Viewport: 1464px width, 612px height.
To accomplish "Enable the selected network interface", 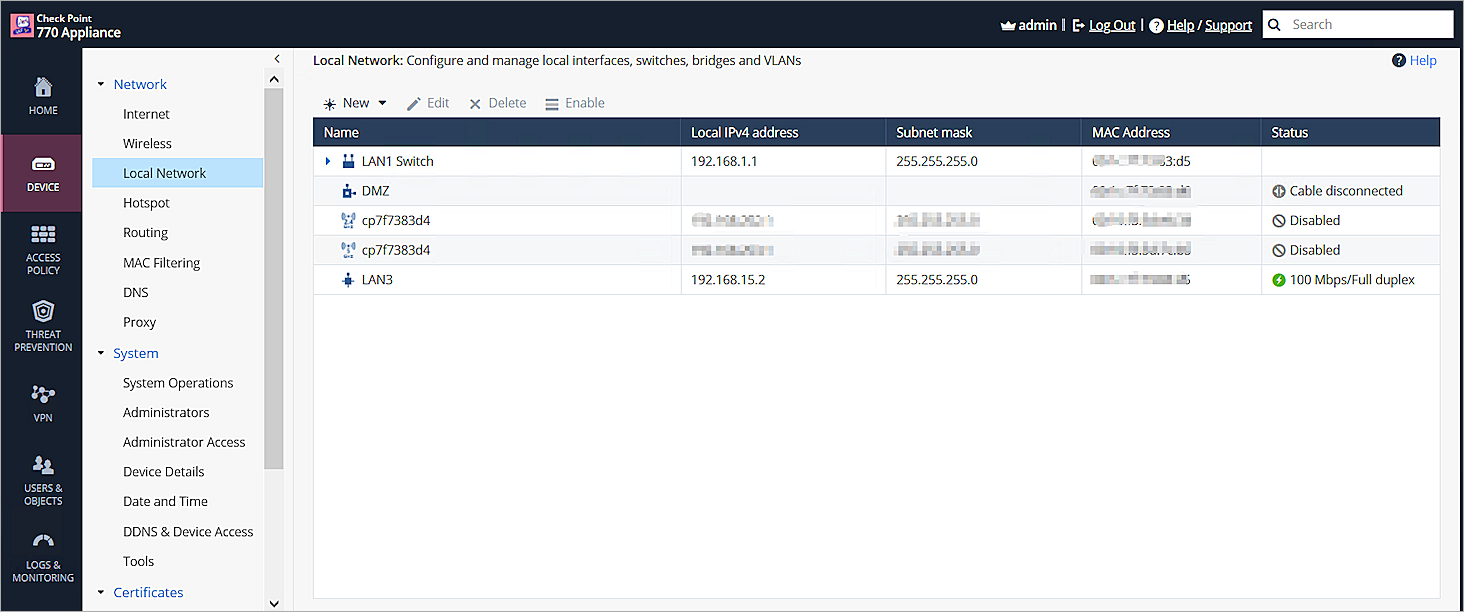I will [575, 102].
